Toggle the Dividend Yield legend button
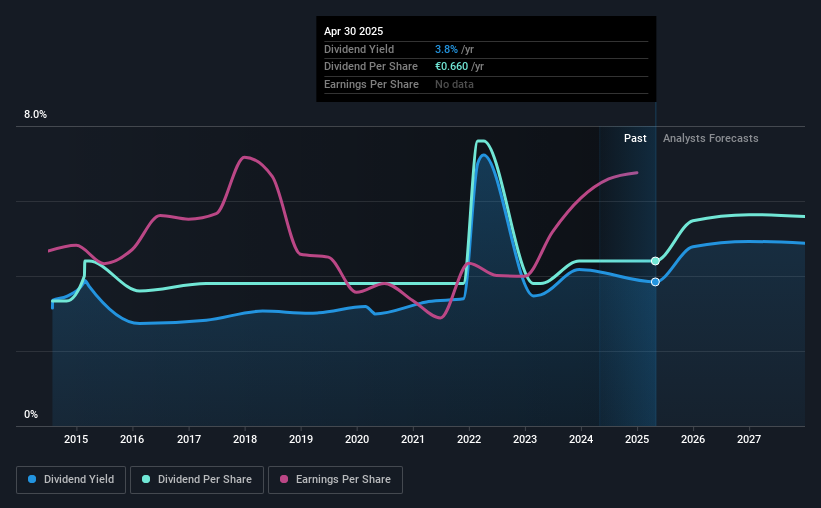Screen dimensions: 821x508 71,480
